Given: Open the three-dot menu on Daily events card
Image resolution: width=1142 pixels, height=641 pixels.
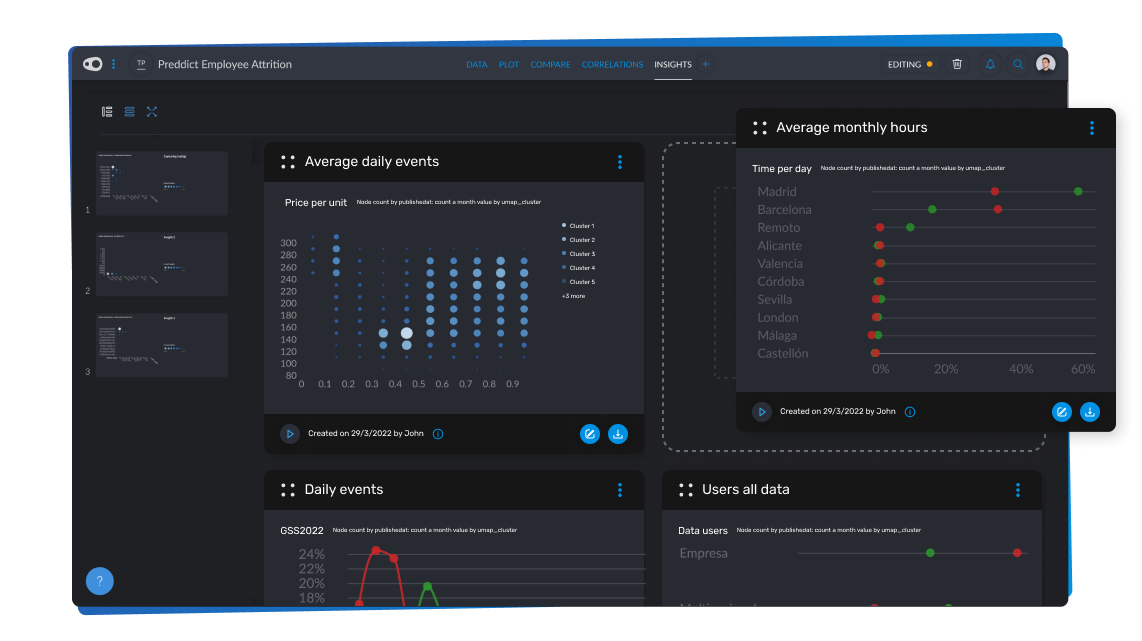Looking at the screenshot, I should coord(620,490).
